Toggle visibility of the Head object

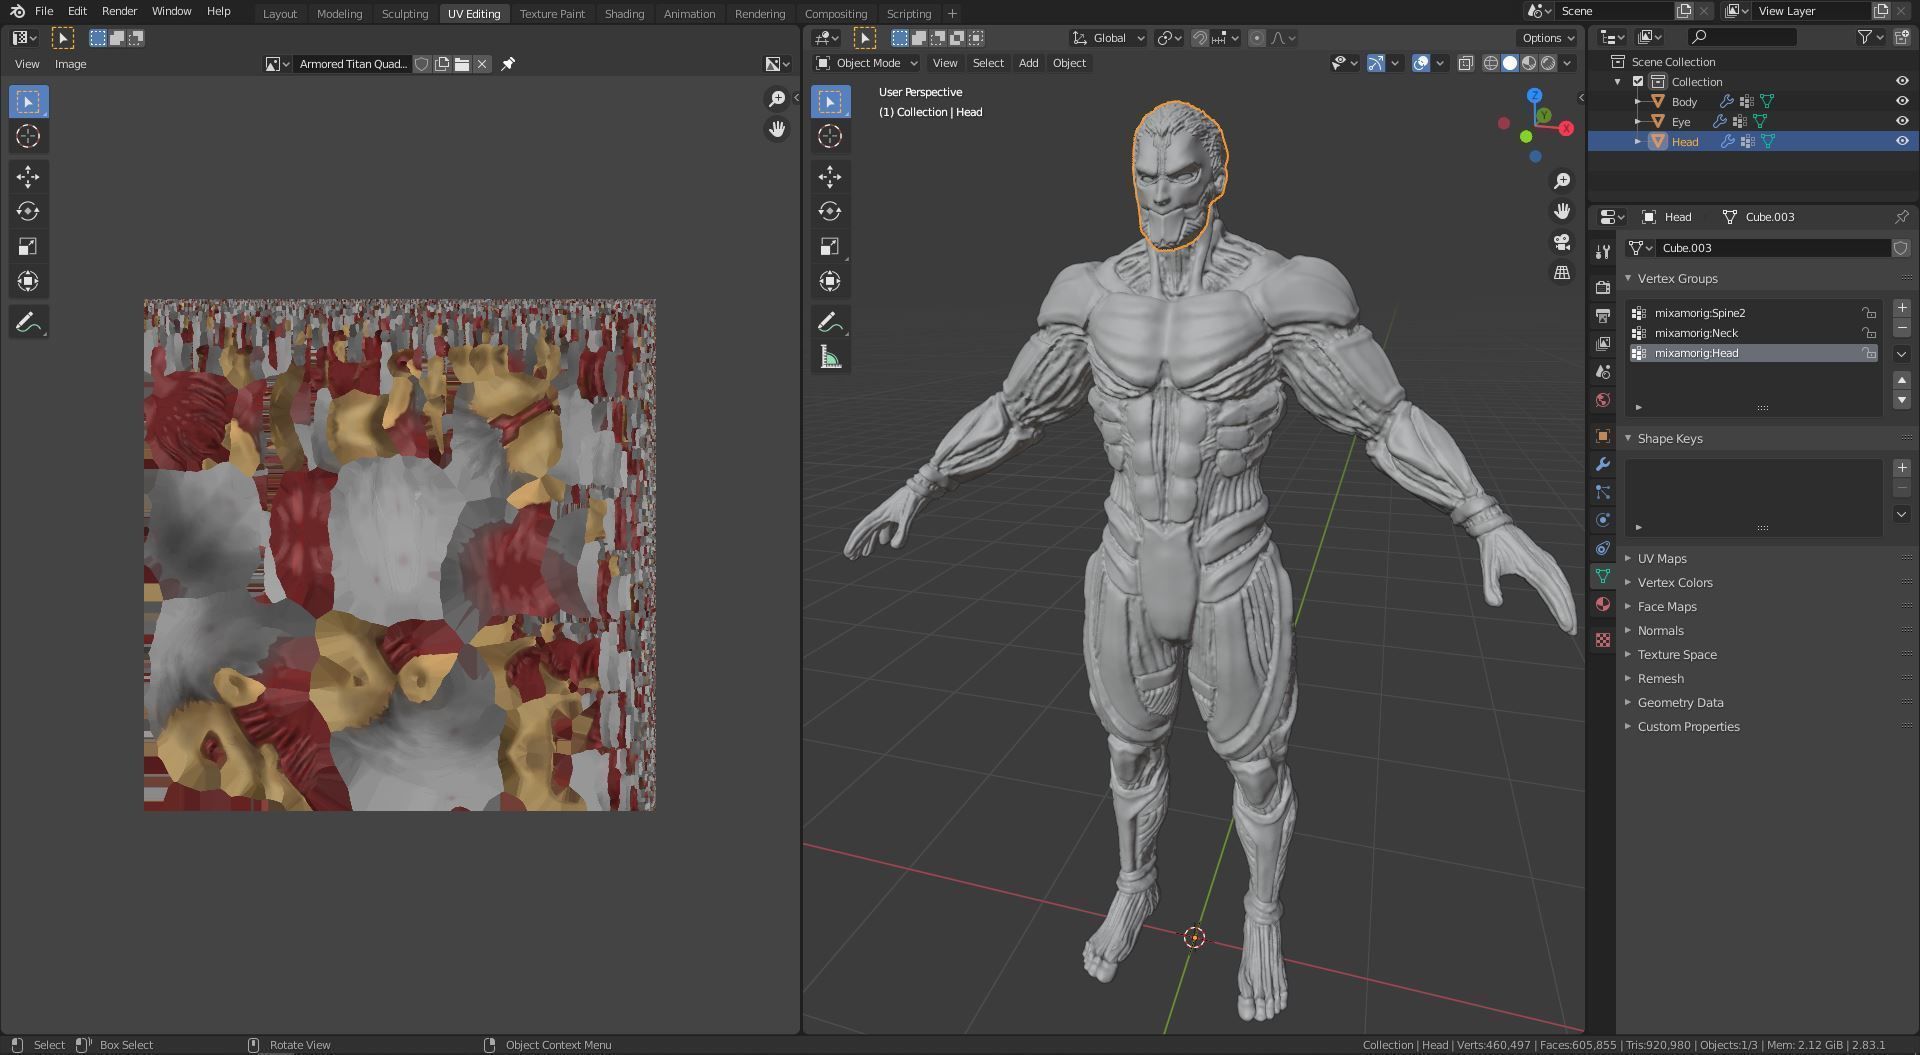pos(1902,142)
